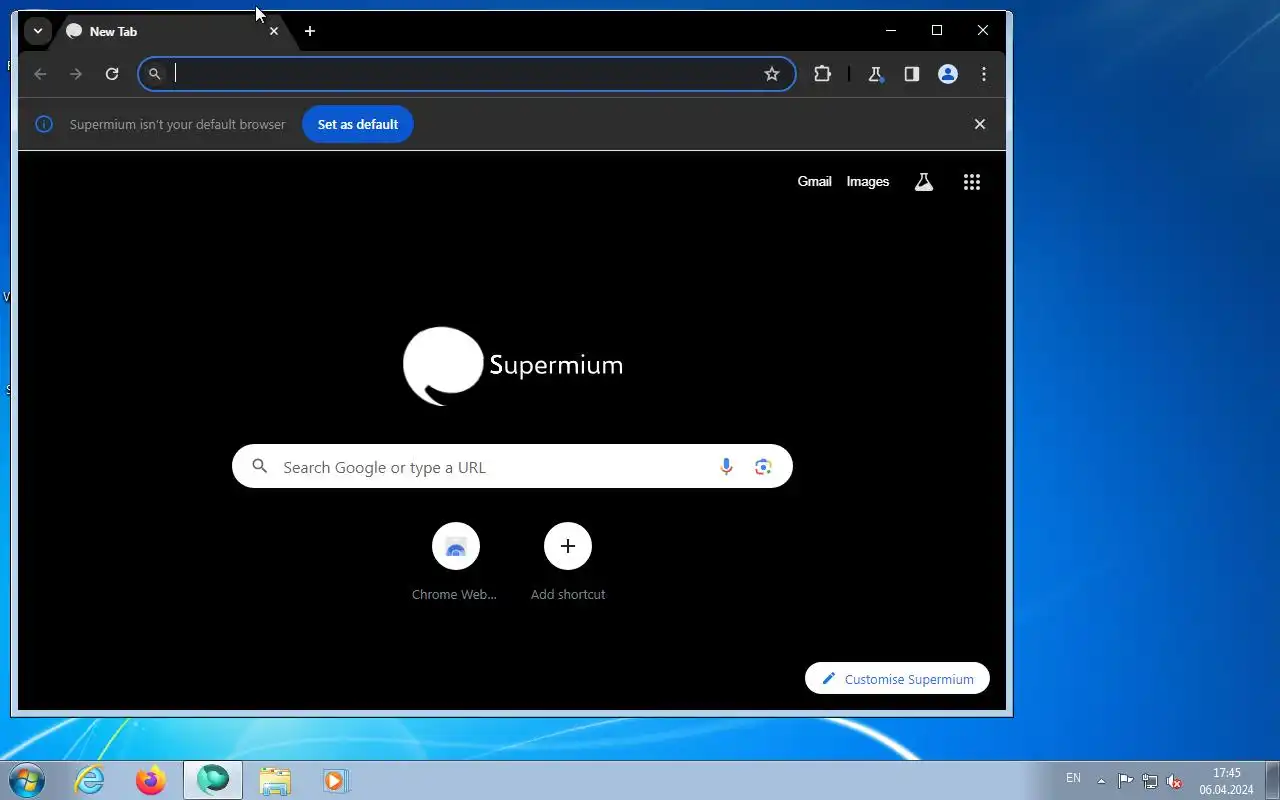Image resolution: width=1280 pixels, height=800 pixels.
Task: Open Windows Explorer folder in taskbar
Action: click(275, 780)
